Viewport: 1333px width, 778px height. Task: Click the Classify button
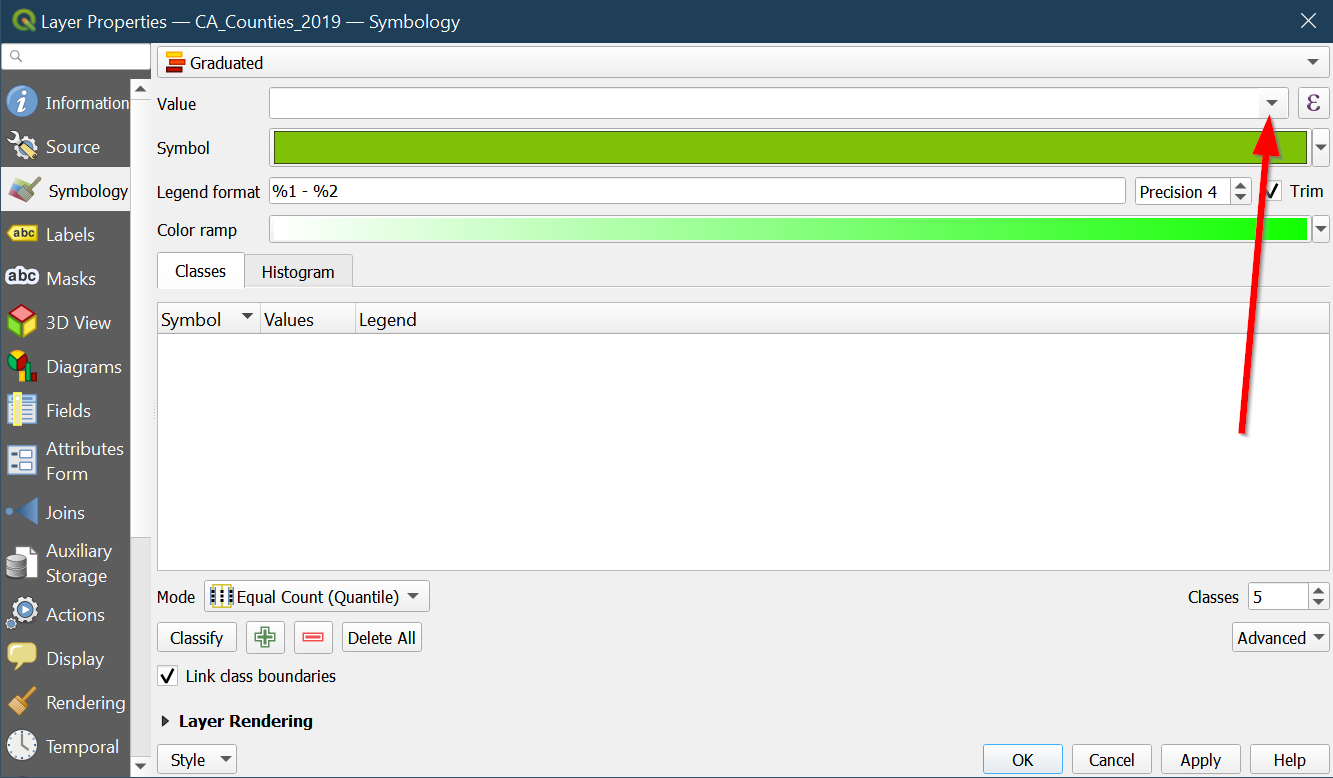click(x=197, y=638)
